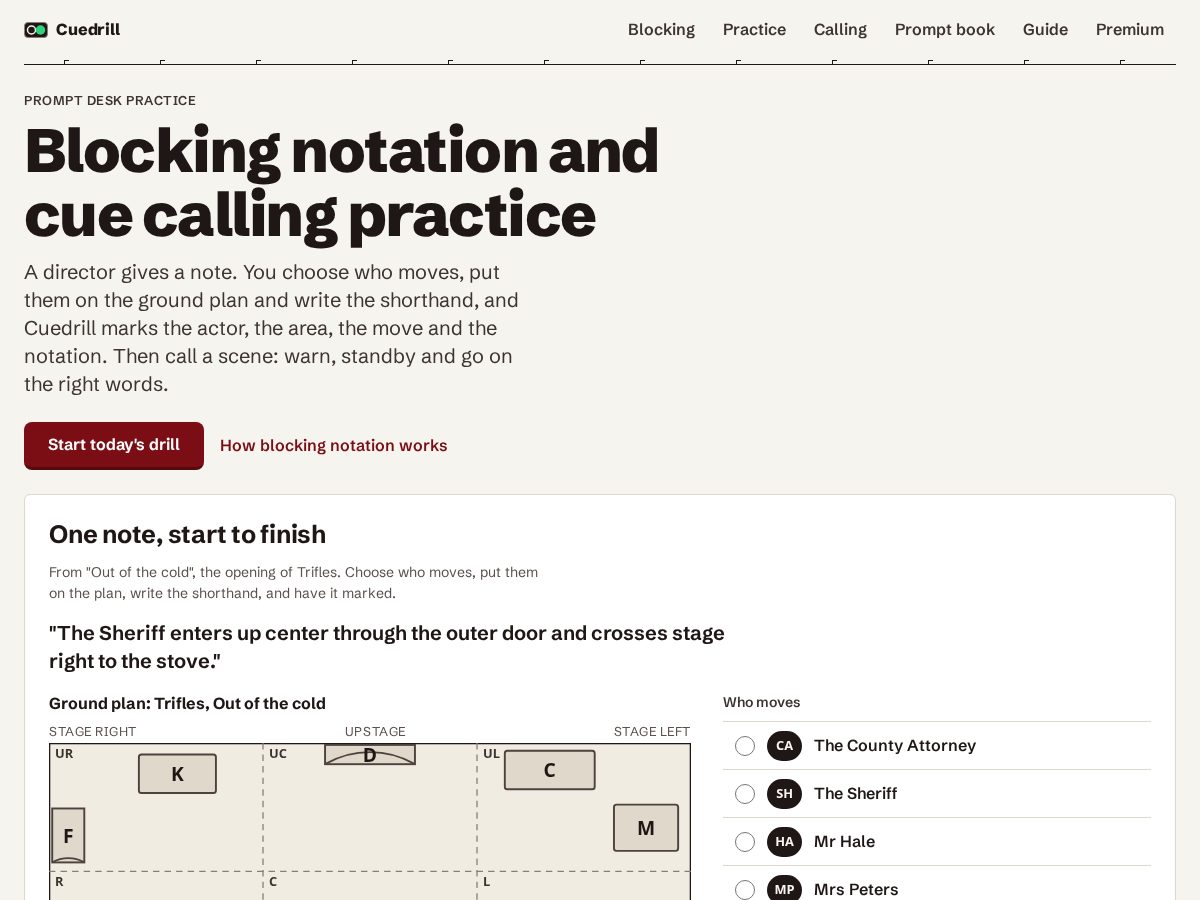Image resolution: width=1200 pixels, height=900 pixels.
Task: Click the UR stage area label
Action: [x=64, y=754]
